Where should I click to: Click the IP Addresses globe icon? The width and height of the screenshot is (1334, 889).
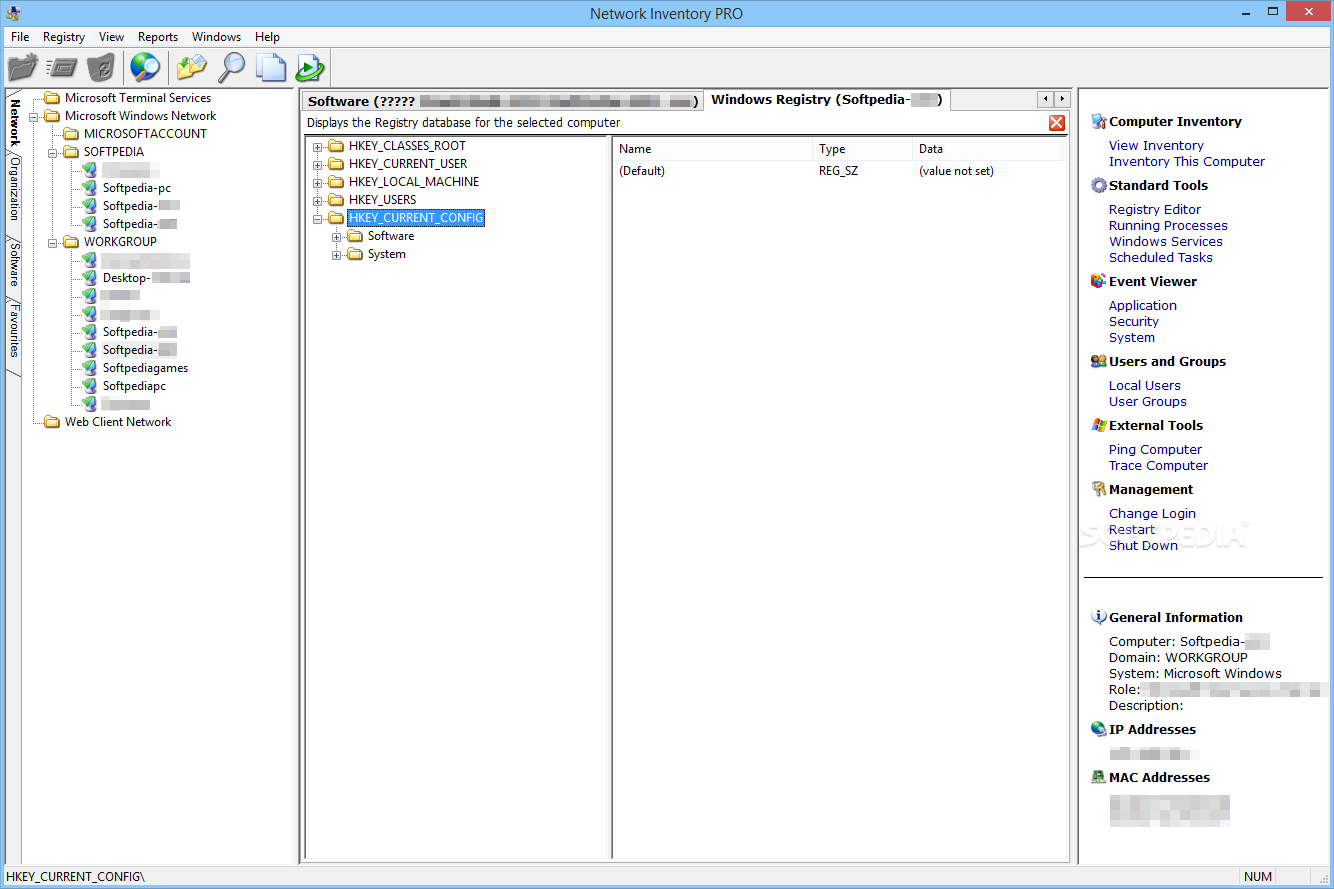point(1099,729)
